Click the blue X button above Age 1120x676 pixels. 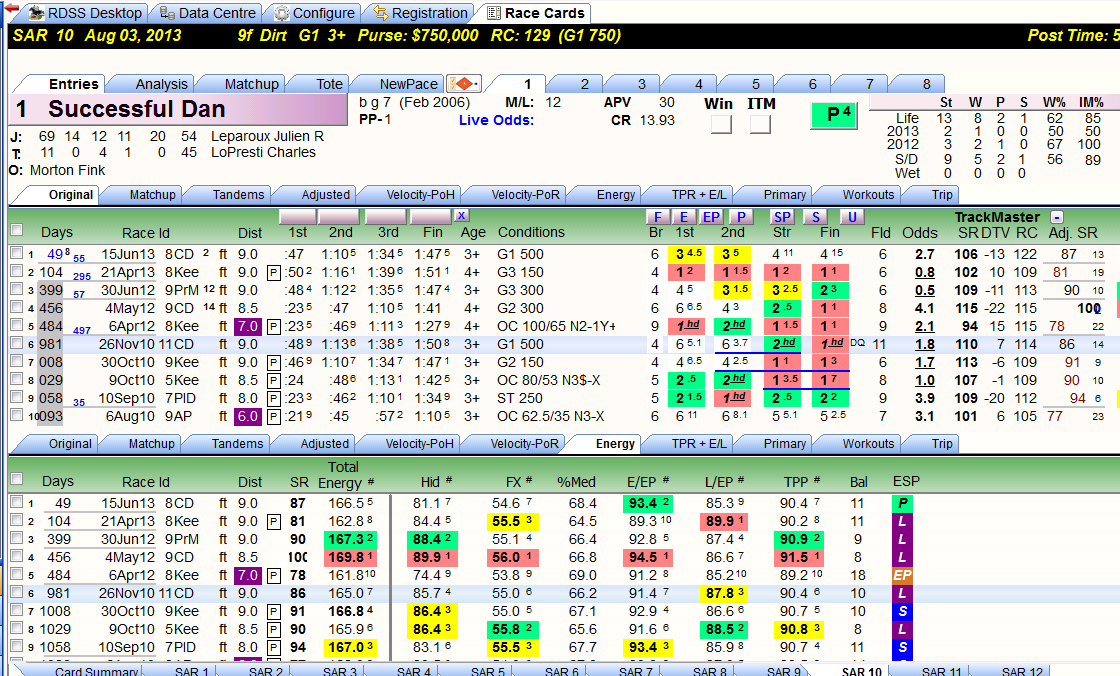coord(461,215)
